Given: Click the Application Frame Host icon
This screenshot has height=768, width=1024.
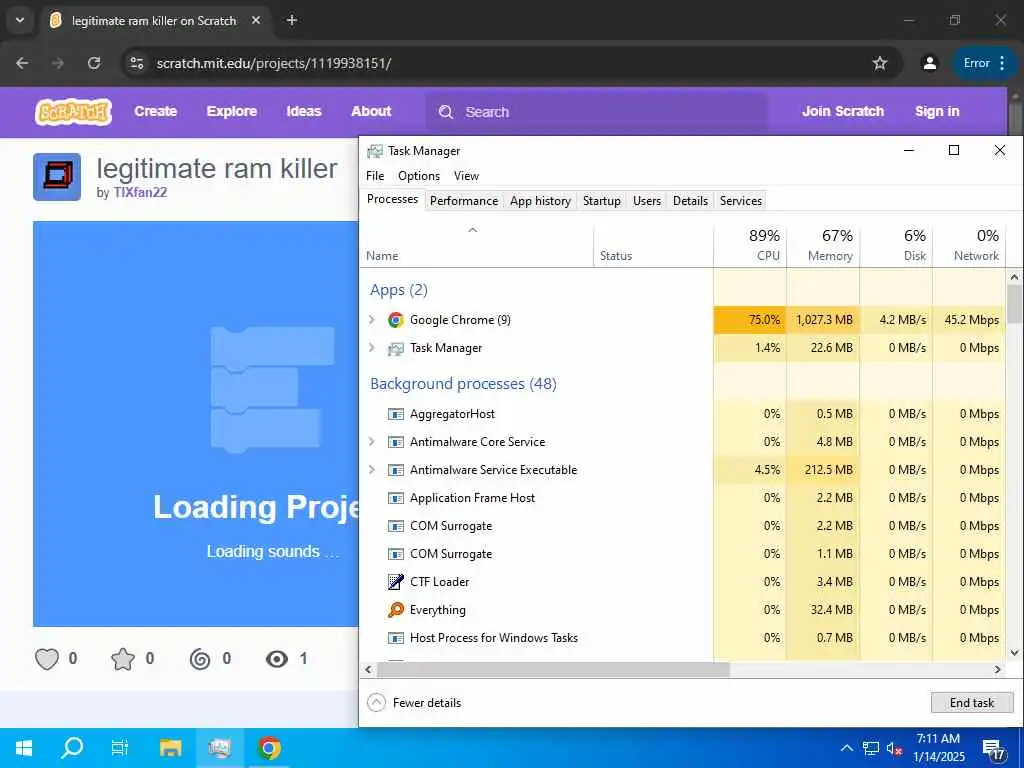Looking at the screenshot, I should (x=396, y=498).
